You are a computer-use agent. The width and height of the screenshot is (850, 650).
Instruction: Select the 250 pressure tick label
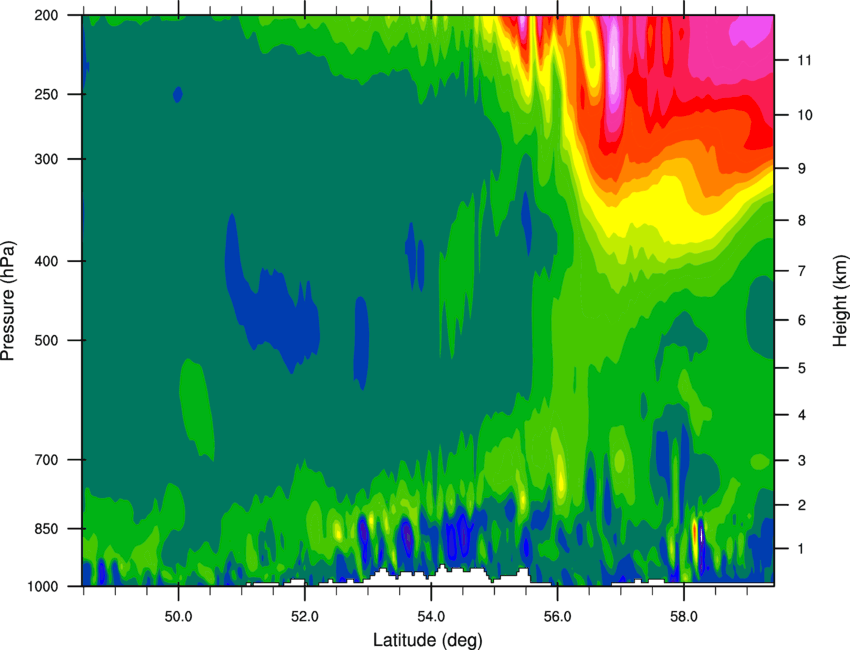(47, 94)
